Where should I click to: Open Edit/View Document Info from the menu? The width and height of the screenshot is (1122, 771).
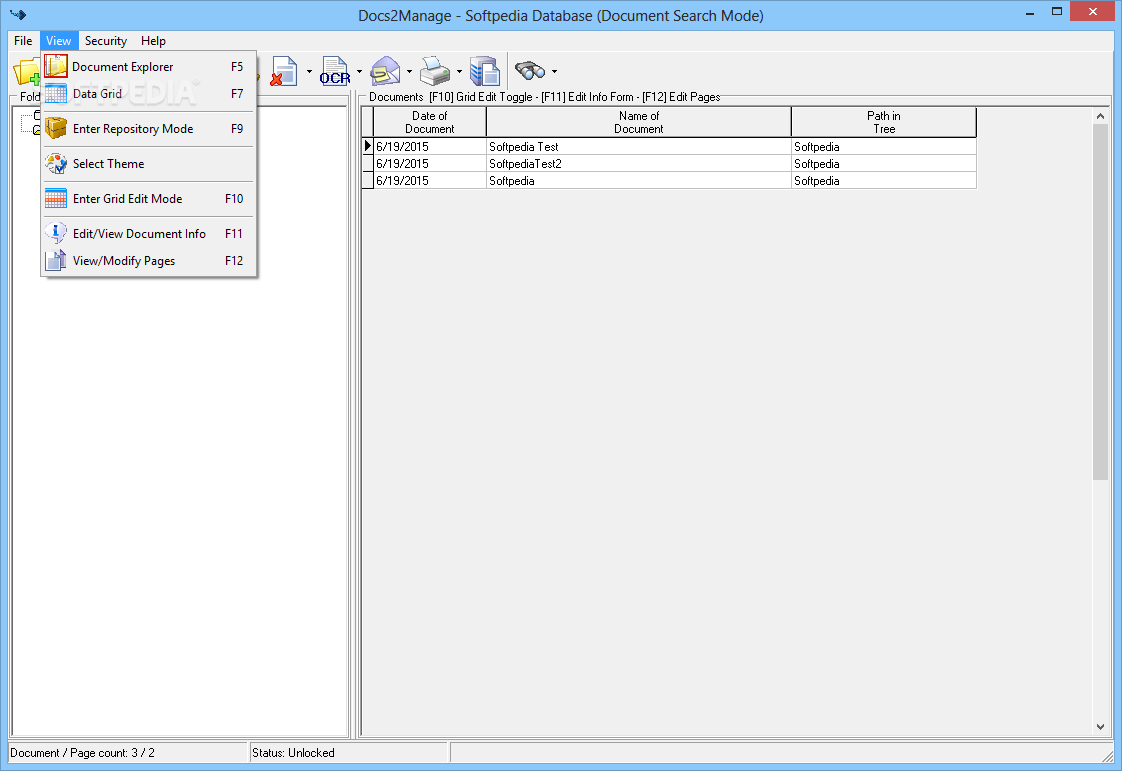pyautogui.click(x=148, y=234)
